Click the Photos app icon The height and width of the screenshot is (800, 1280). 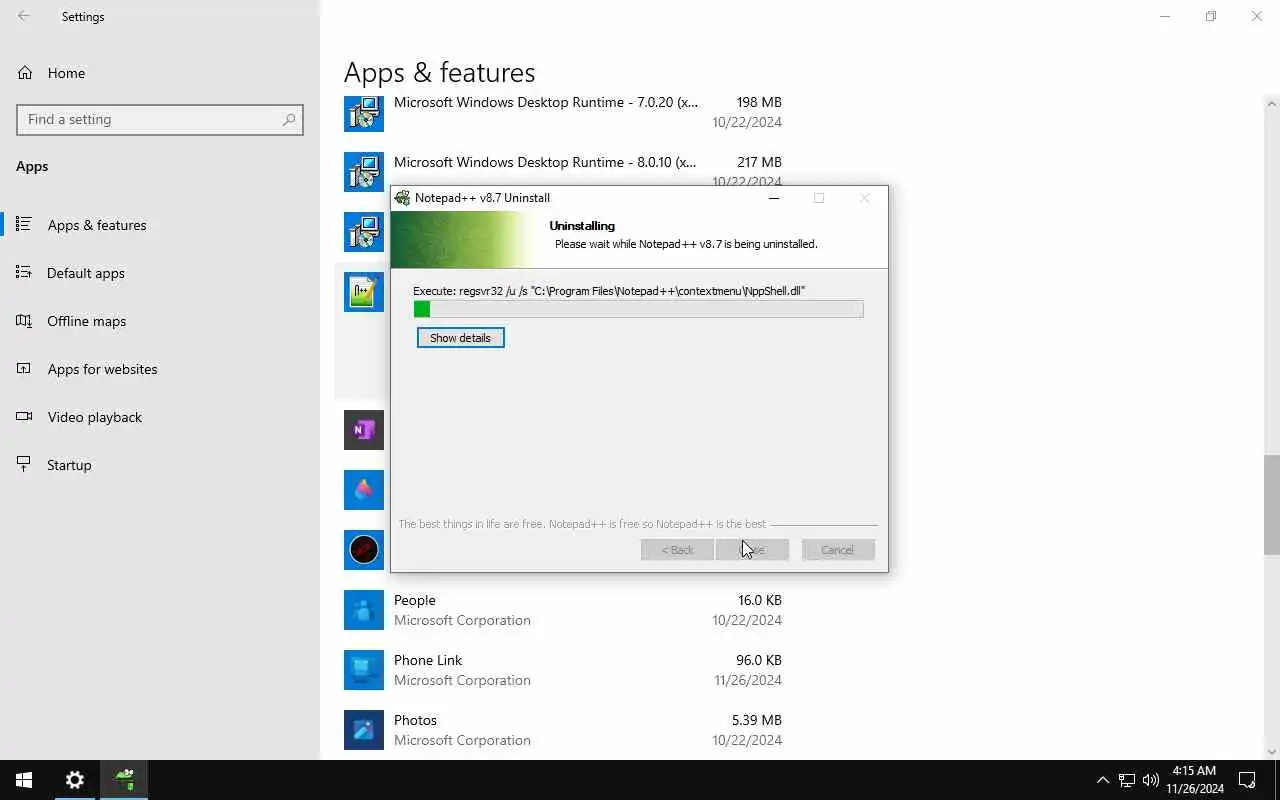point(364,730)
